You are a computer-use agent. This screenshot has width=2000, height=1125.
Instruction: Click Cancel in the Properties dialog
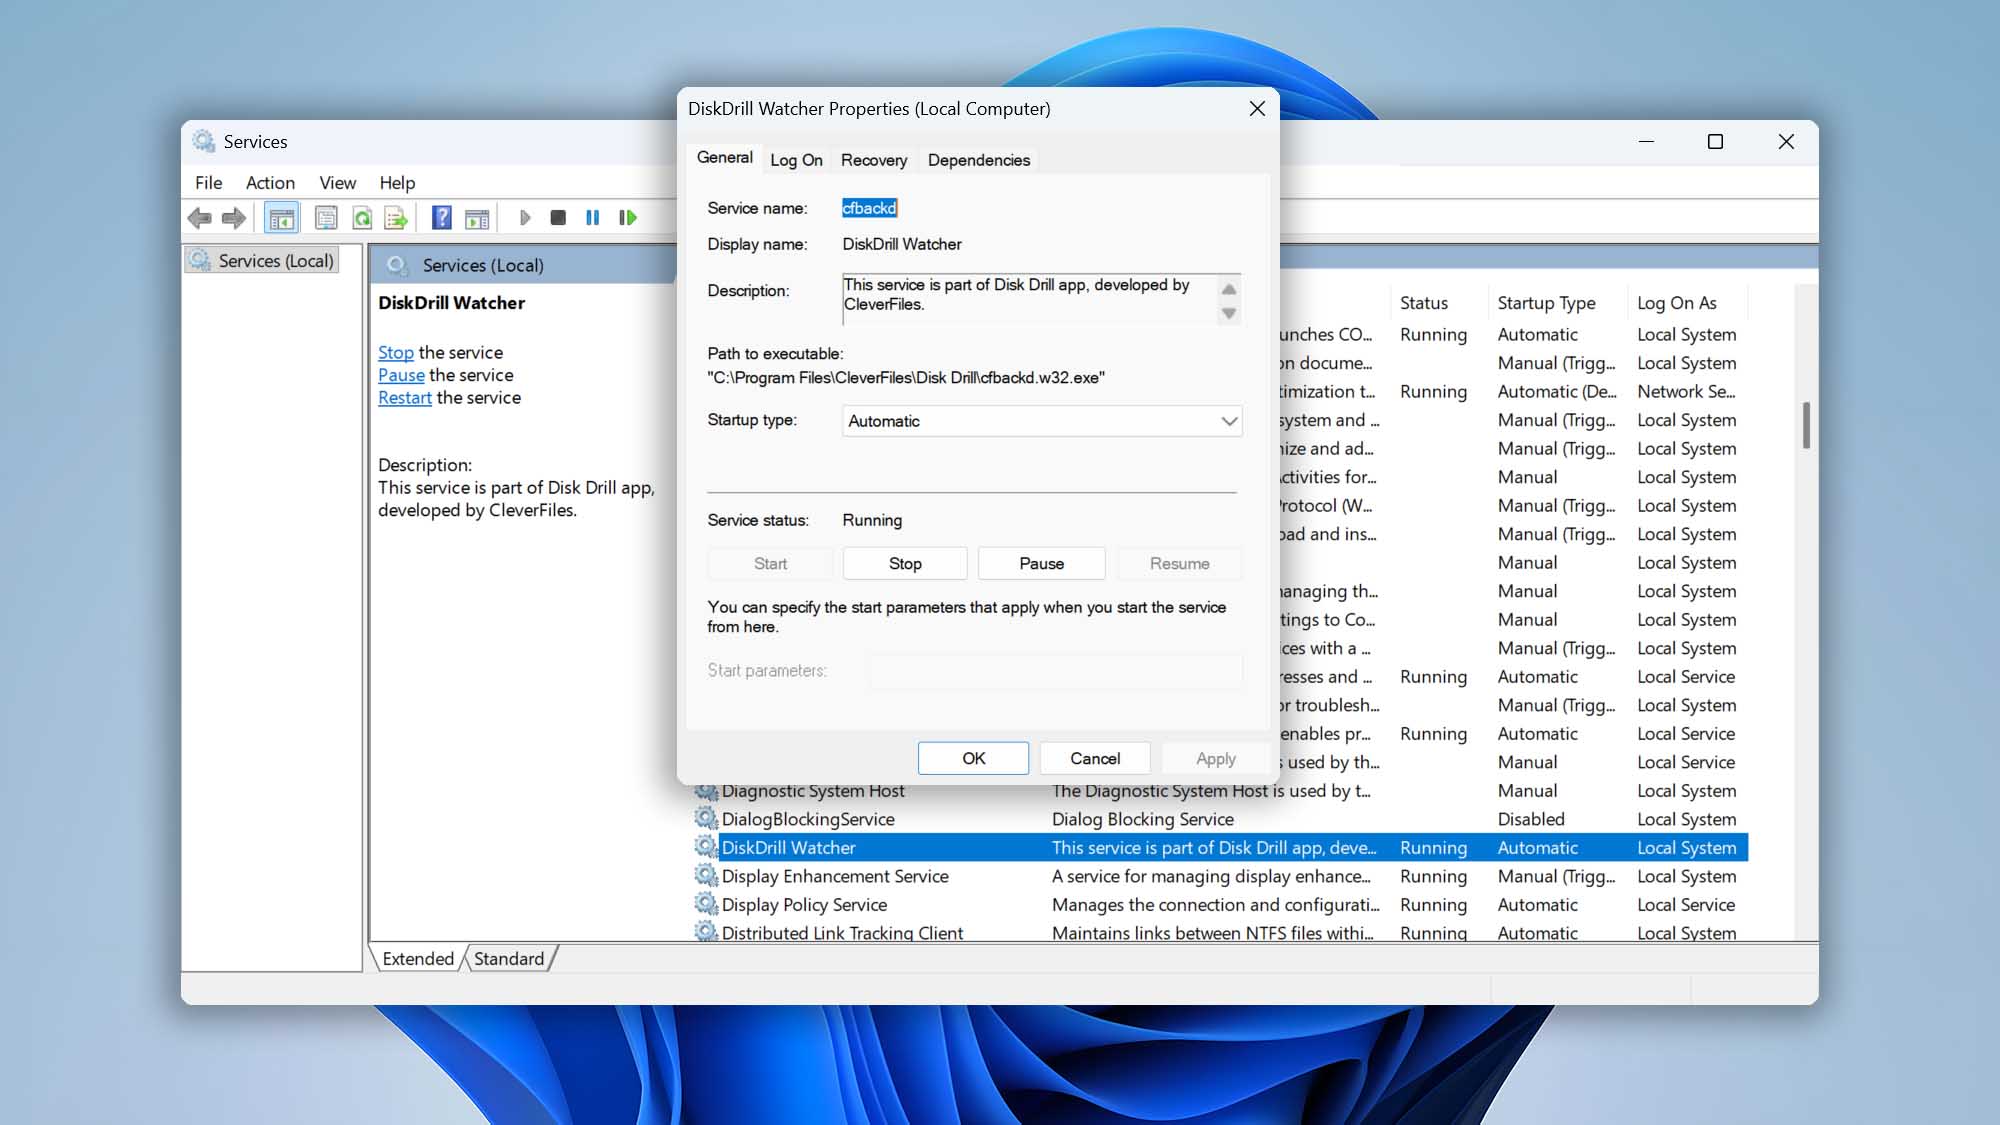[x=1095, y=758]
